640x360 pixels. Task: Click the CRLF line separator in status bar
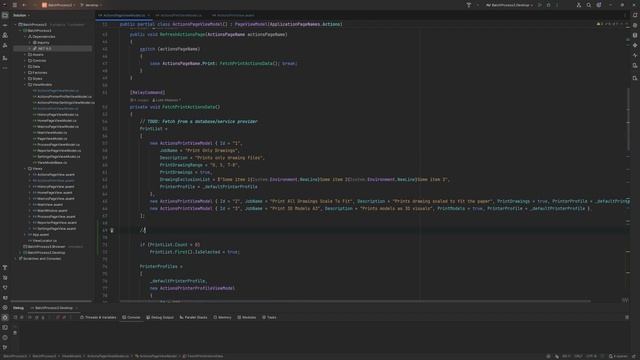click(578, 356)
